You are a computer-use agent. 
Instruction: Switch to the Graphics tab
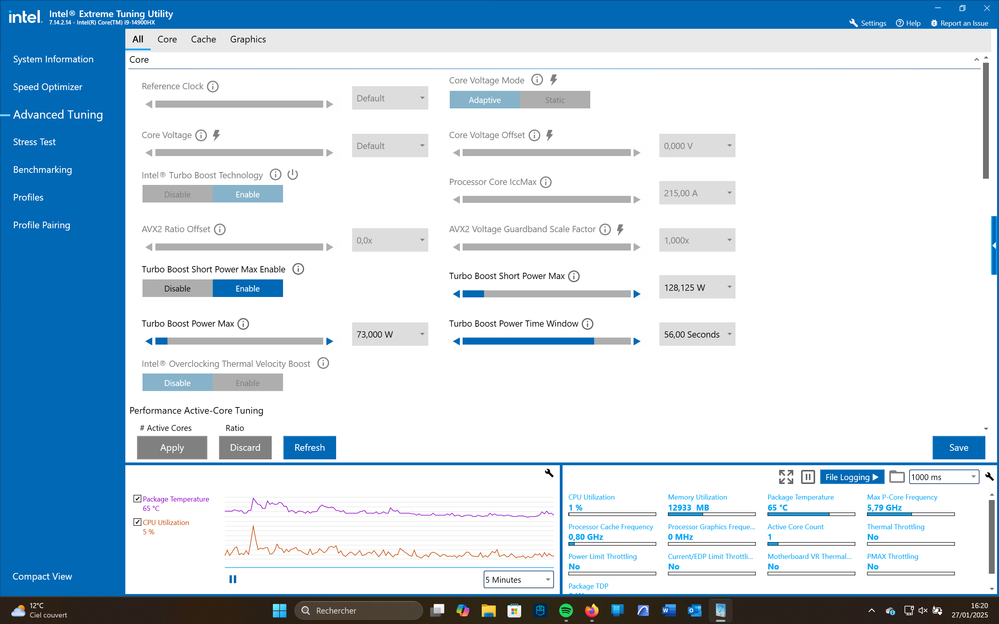pos(248,40)
